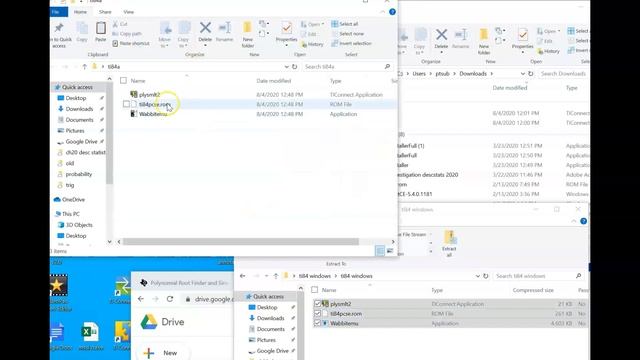640x360 pixels.
Task: Switch to the Share tab in ti84a
Action: 105,12
